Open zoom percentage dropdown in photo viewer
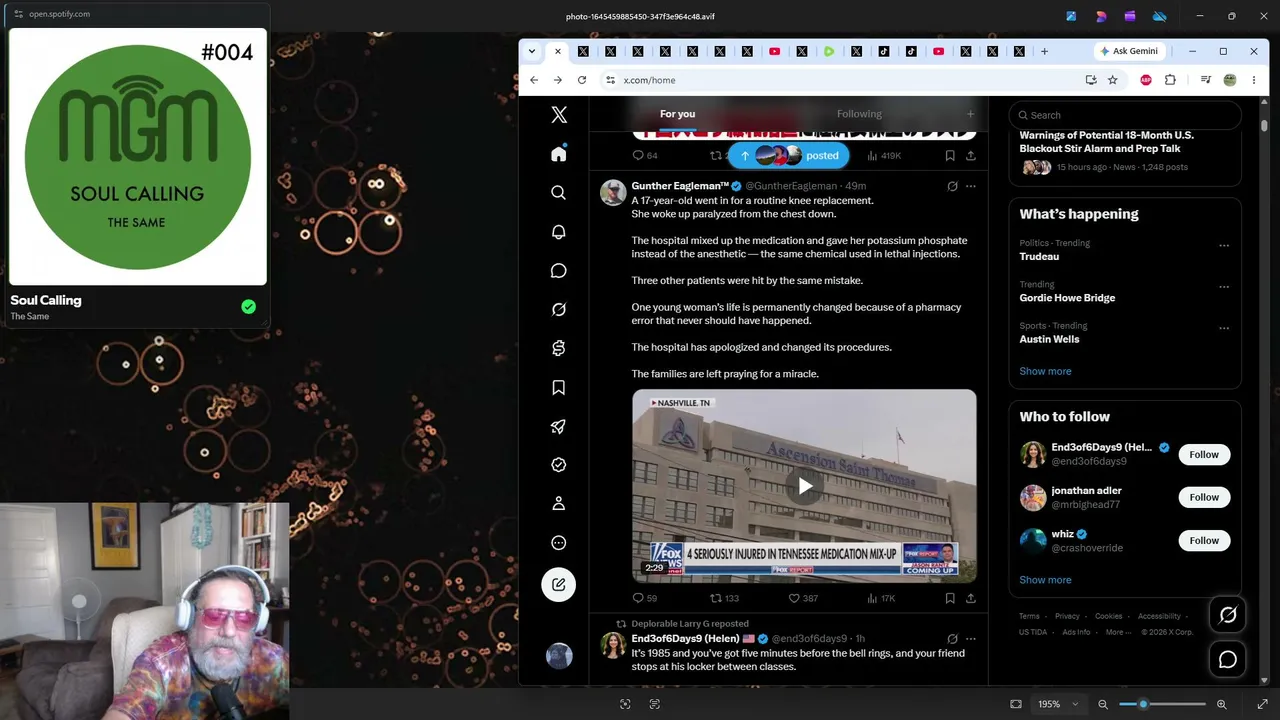This screenshot has height=720, width=1280. [1059, 704]
